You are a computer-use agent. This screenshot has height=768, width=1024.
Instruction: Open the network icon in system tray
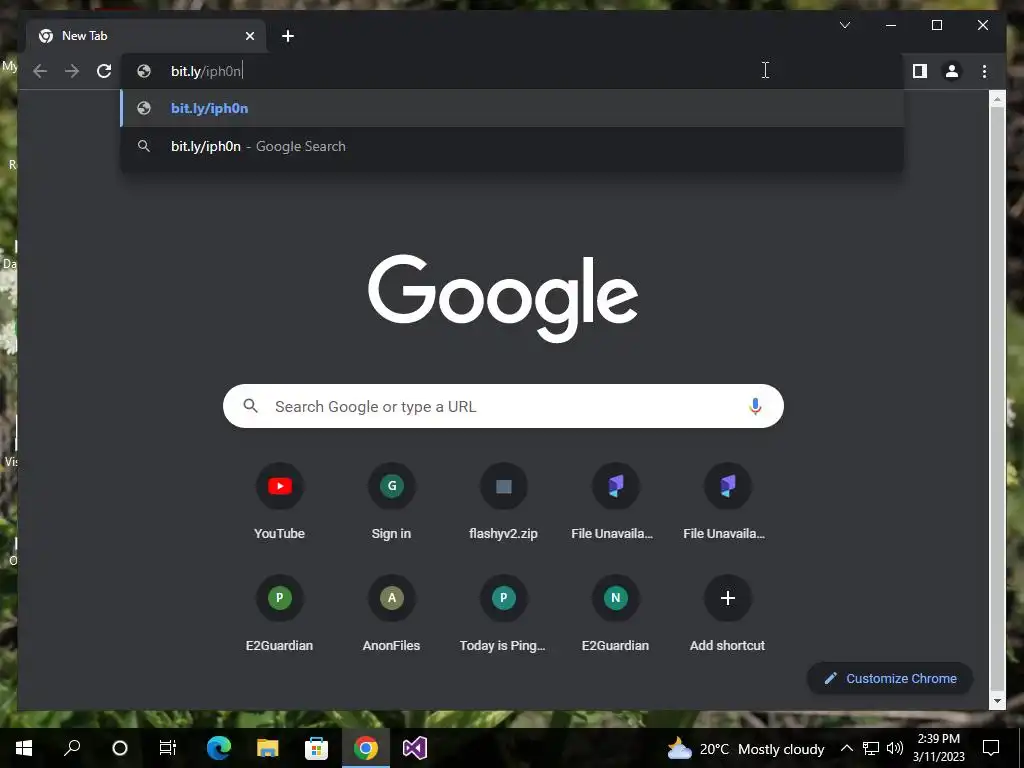(871, 748)
